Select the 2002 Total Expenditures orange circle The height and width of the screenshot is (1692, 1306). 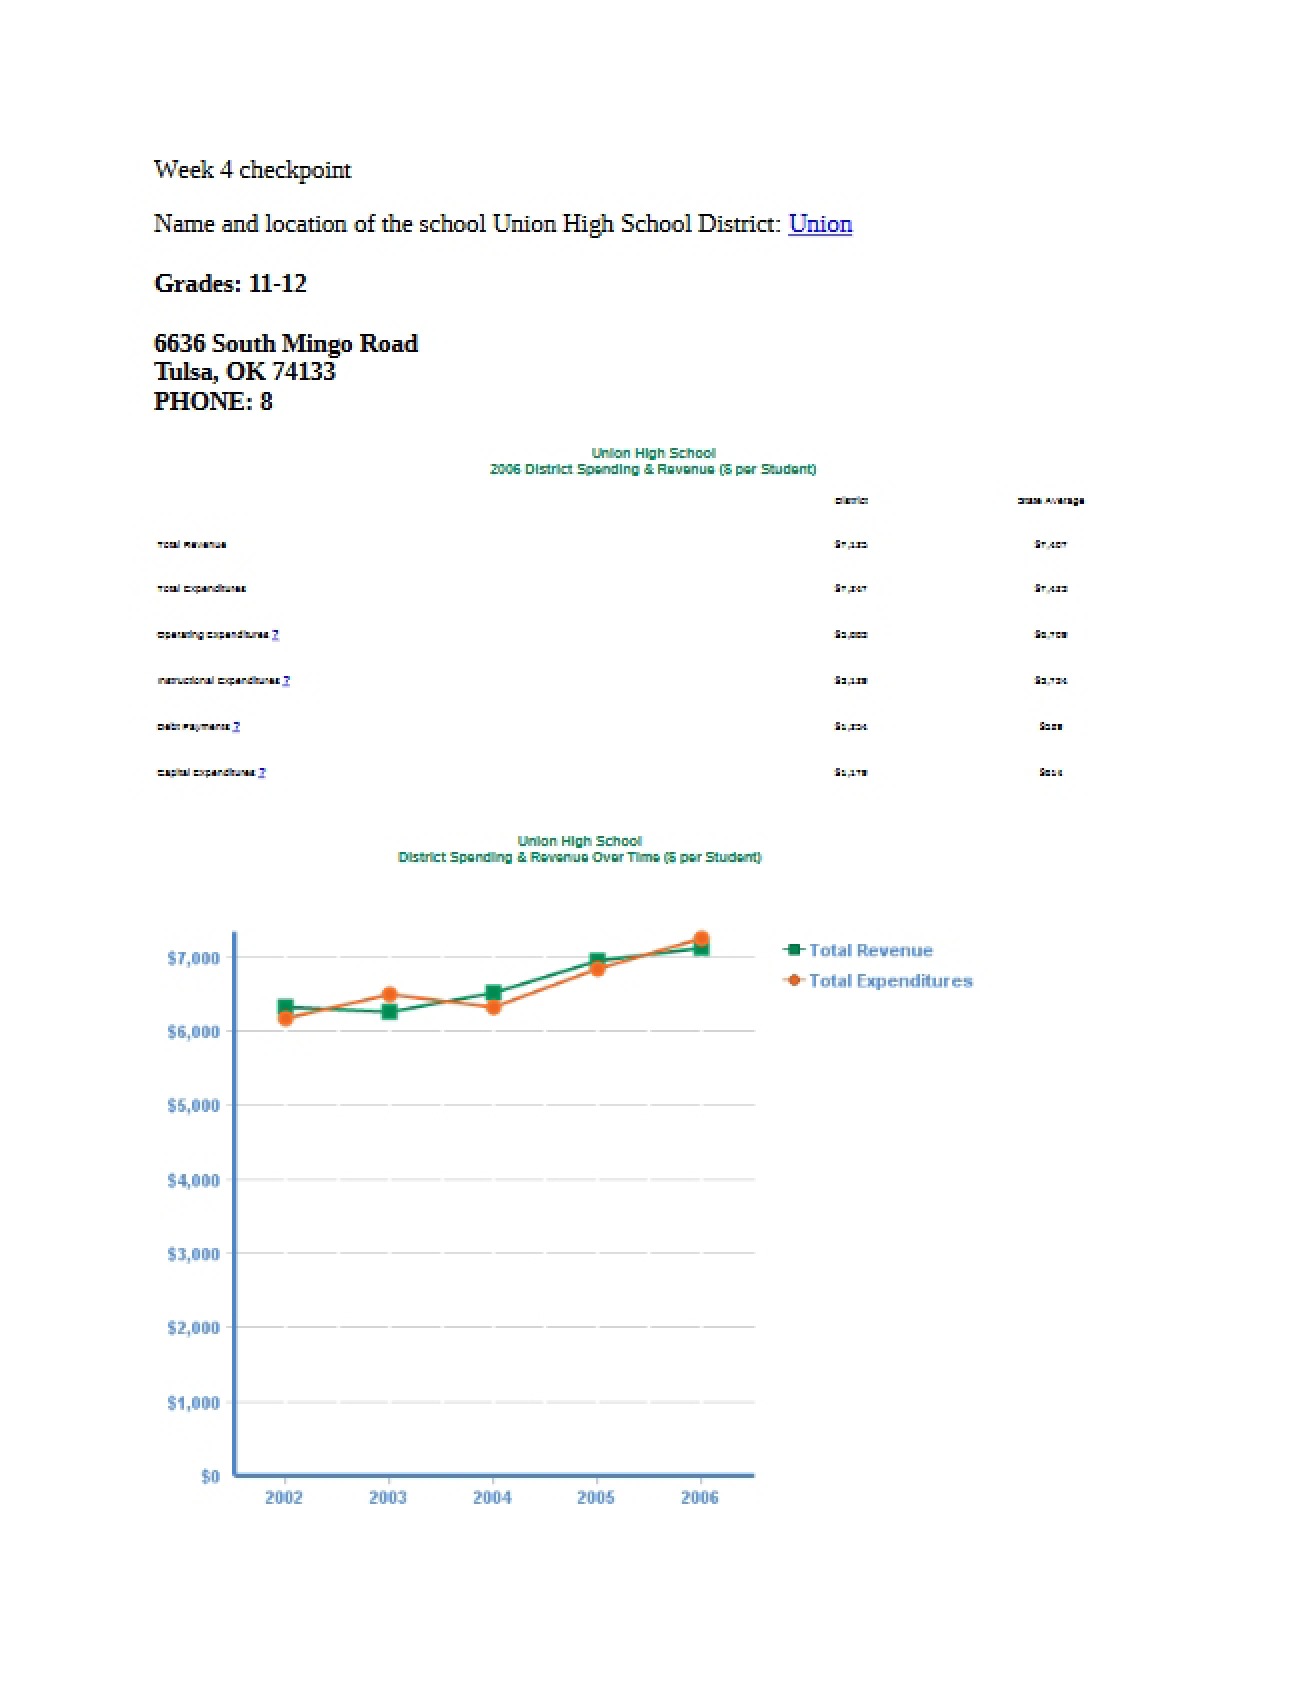pos(285,1019)
